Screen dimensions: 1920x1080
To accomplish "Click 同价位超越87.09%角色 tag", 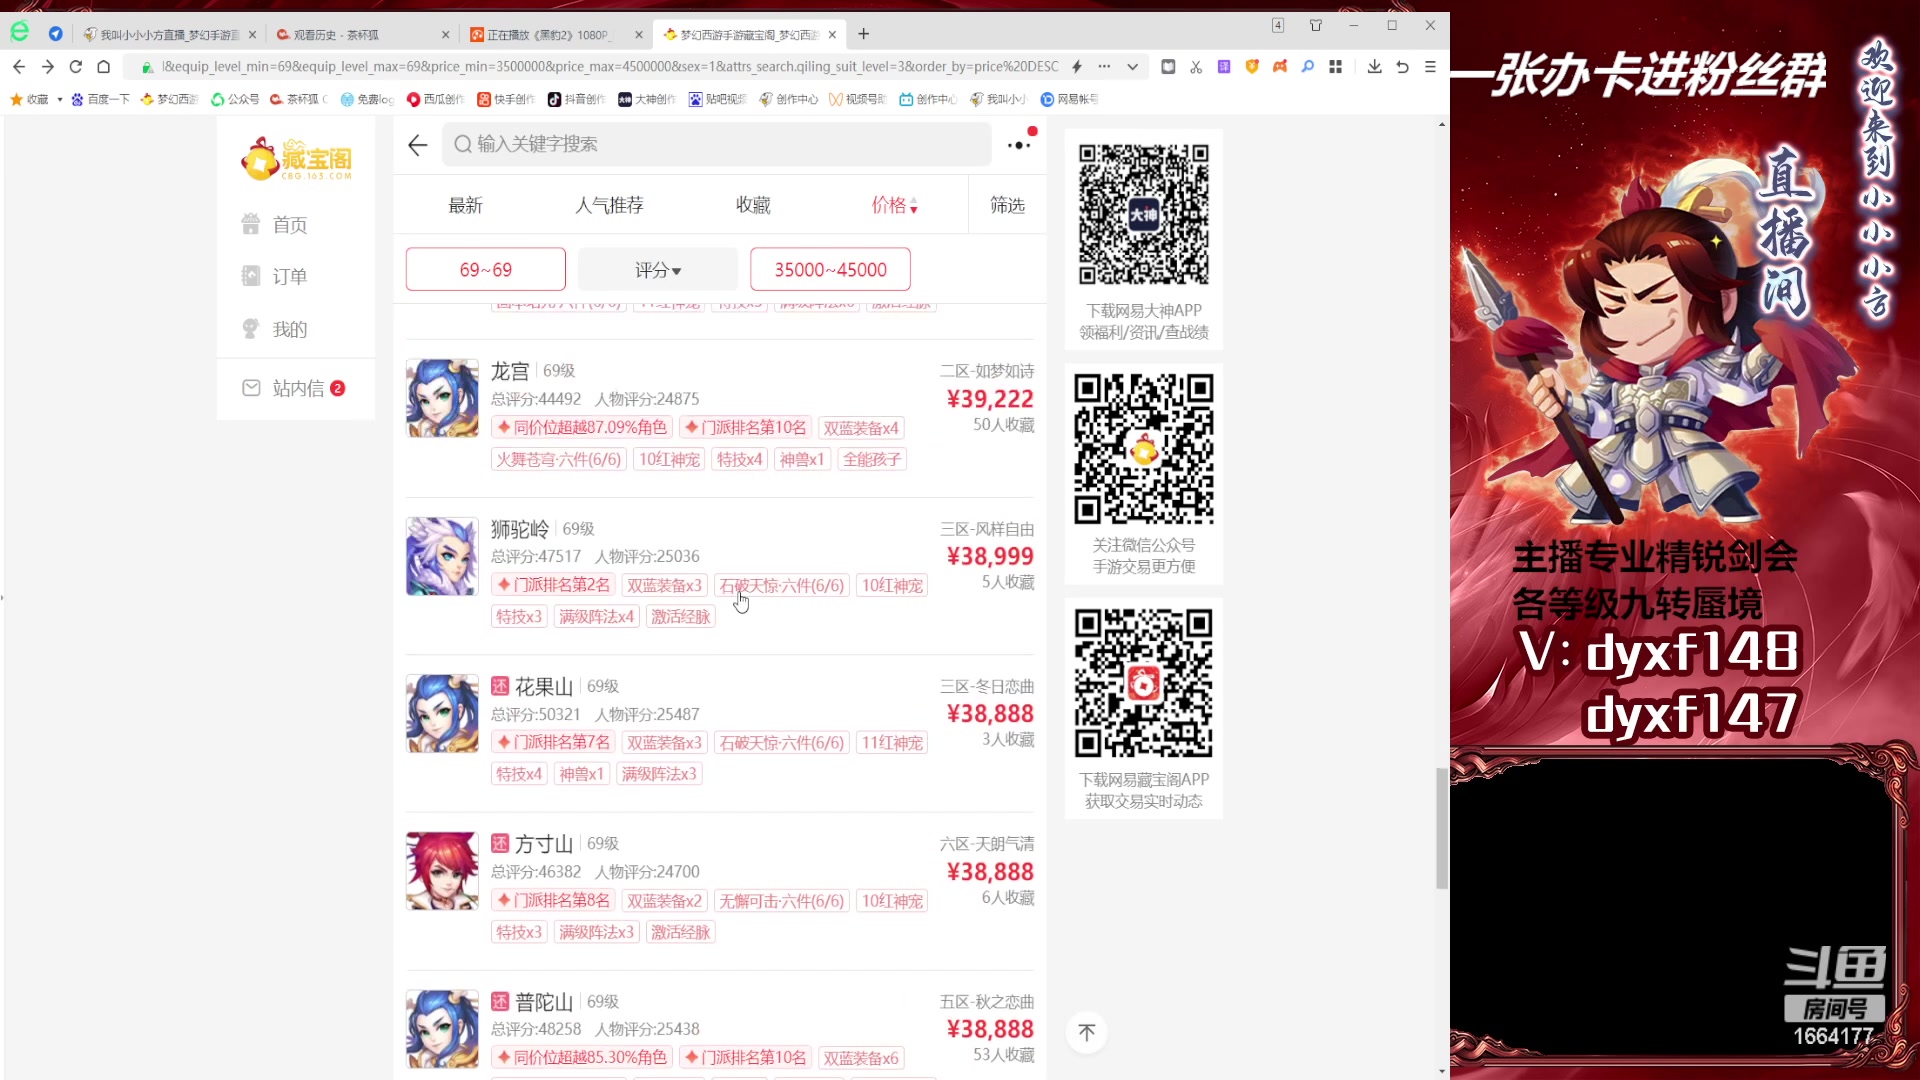I will 582,427.
